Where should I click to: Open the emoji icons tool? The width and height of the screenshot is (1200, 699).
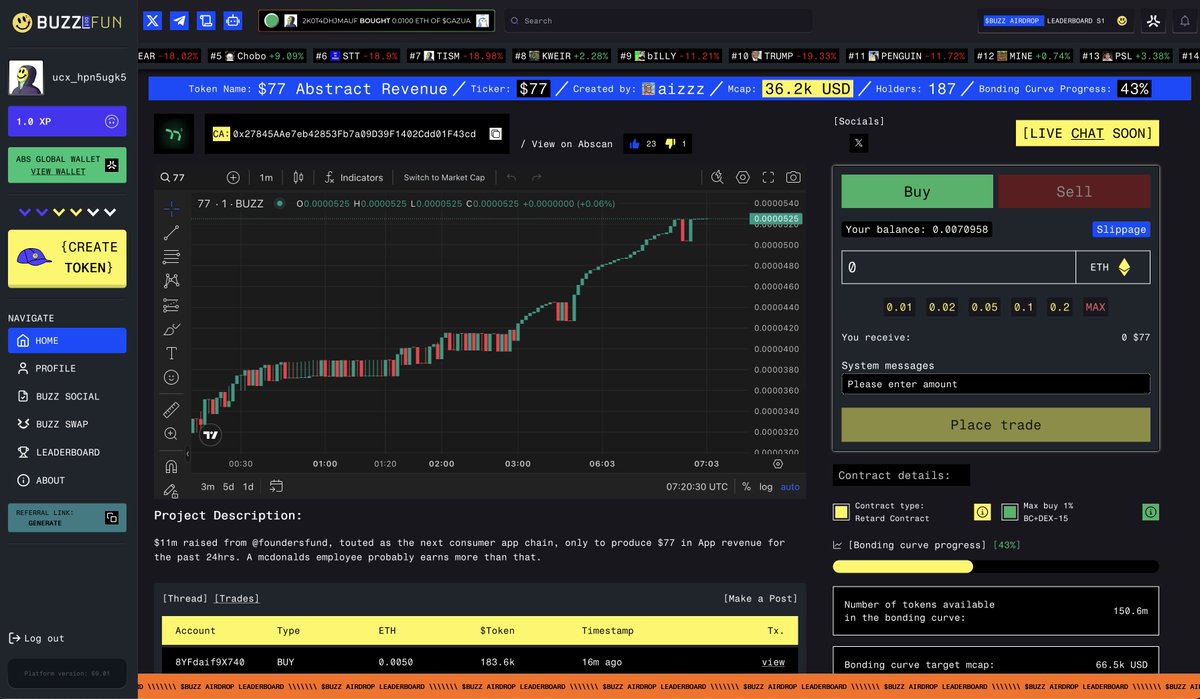click(171, 377)
